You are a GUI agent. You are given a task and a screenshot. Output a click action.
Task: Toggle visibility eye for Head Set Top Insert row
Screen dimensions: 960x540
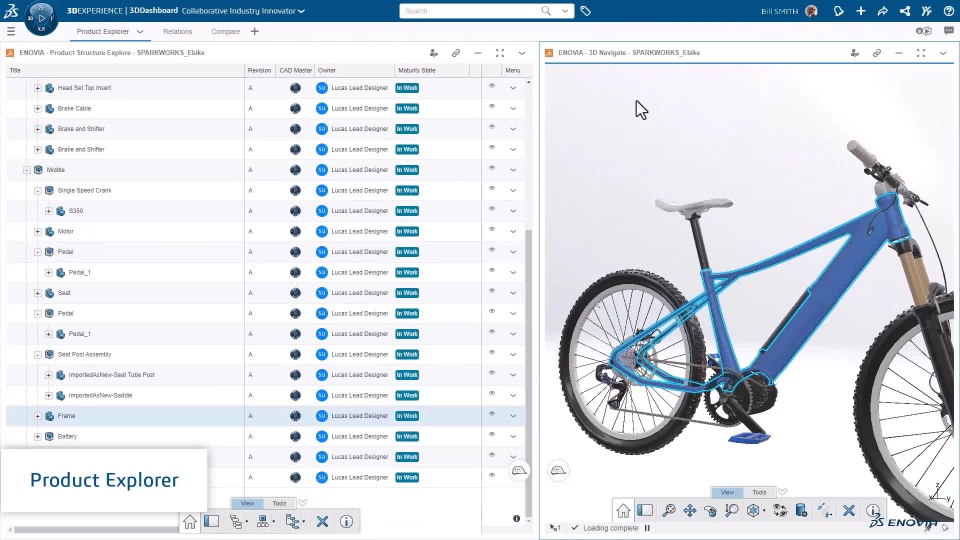pos(492,86)
